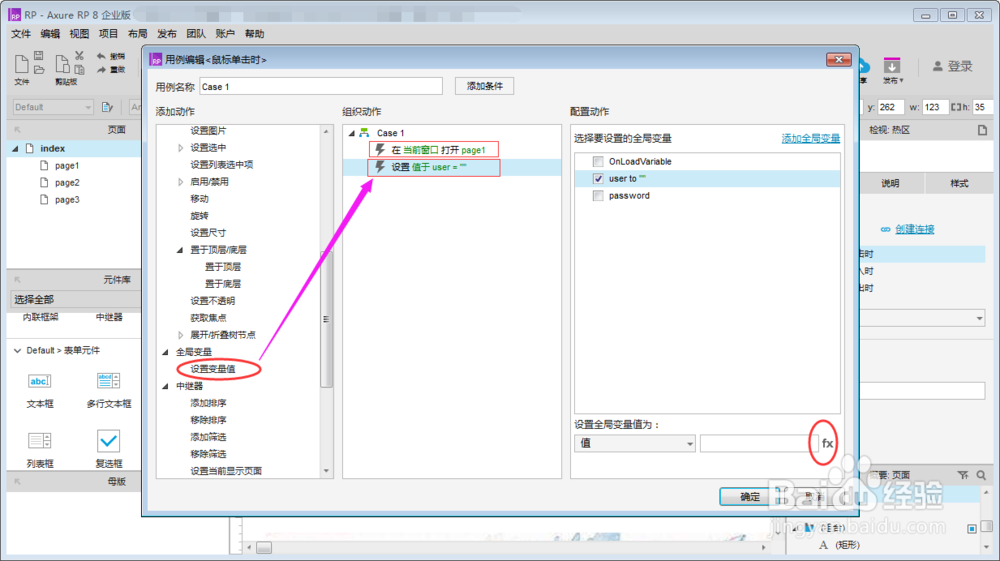Image resolution: width=1000 pixels, height=561 pixels.
Task: Click the lock aspect ratio icon near h
Action: 957,107
